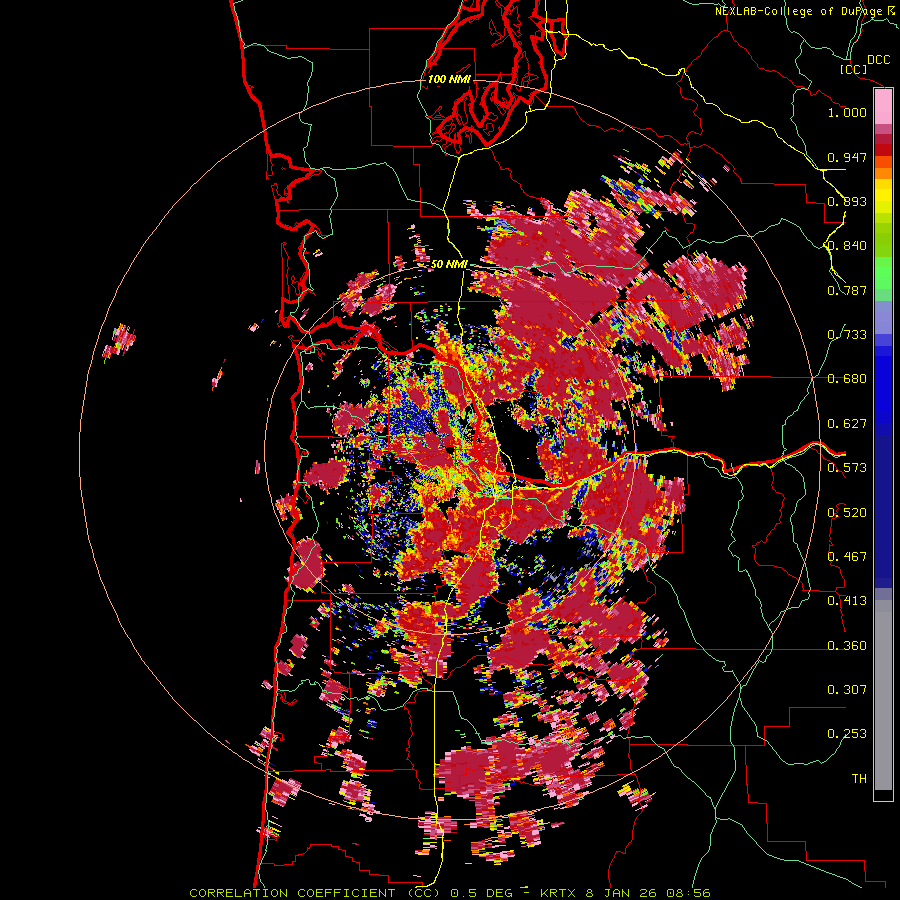This screenshot has height=900, width=900.
Task: Select the 0.467 legend value
Action: point(847,557)
